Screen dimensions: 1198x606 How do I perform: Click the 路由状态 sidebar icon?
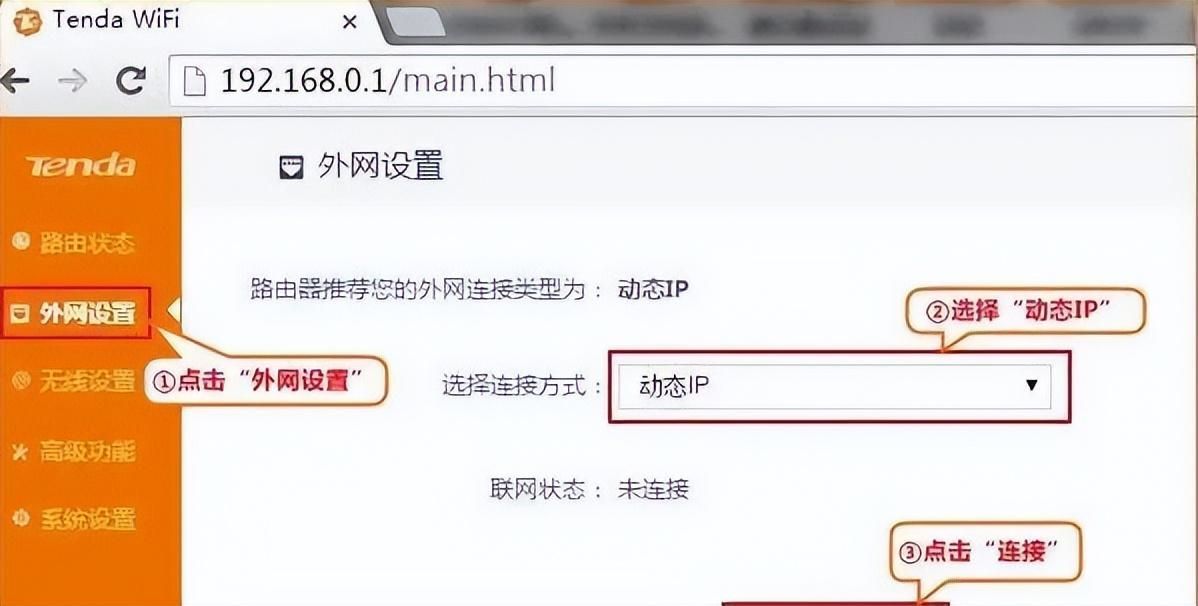click(21, 241)
